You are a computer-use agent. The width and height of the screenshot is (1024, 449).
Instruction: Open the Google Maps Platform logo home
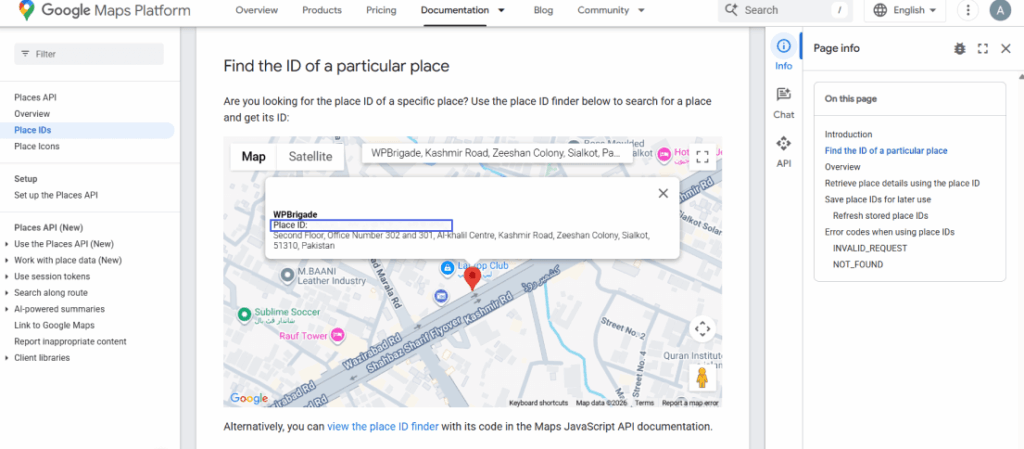tap(104, 10)
